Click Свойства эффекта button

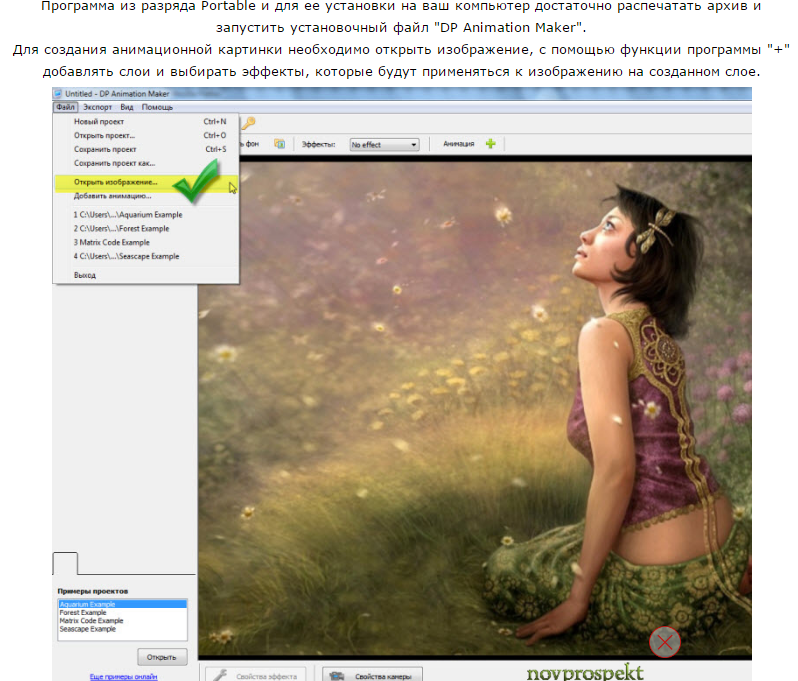(256, 675)
